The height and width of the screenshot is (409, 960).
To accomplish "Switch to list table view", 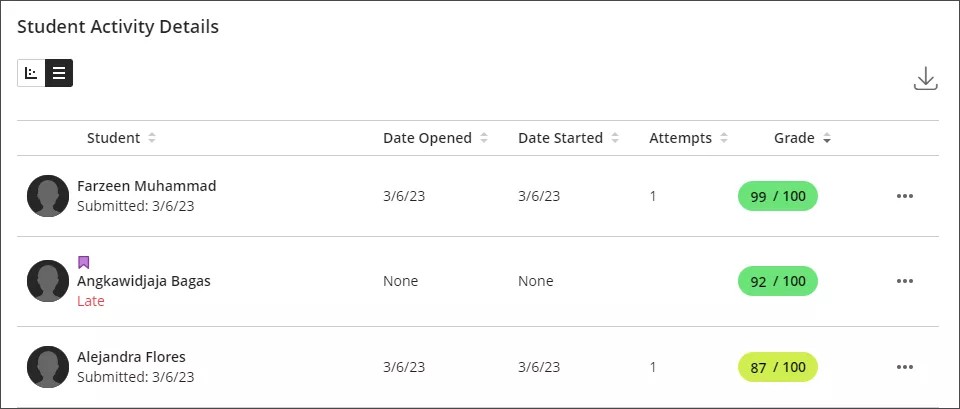I will pos(59,73).
